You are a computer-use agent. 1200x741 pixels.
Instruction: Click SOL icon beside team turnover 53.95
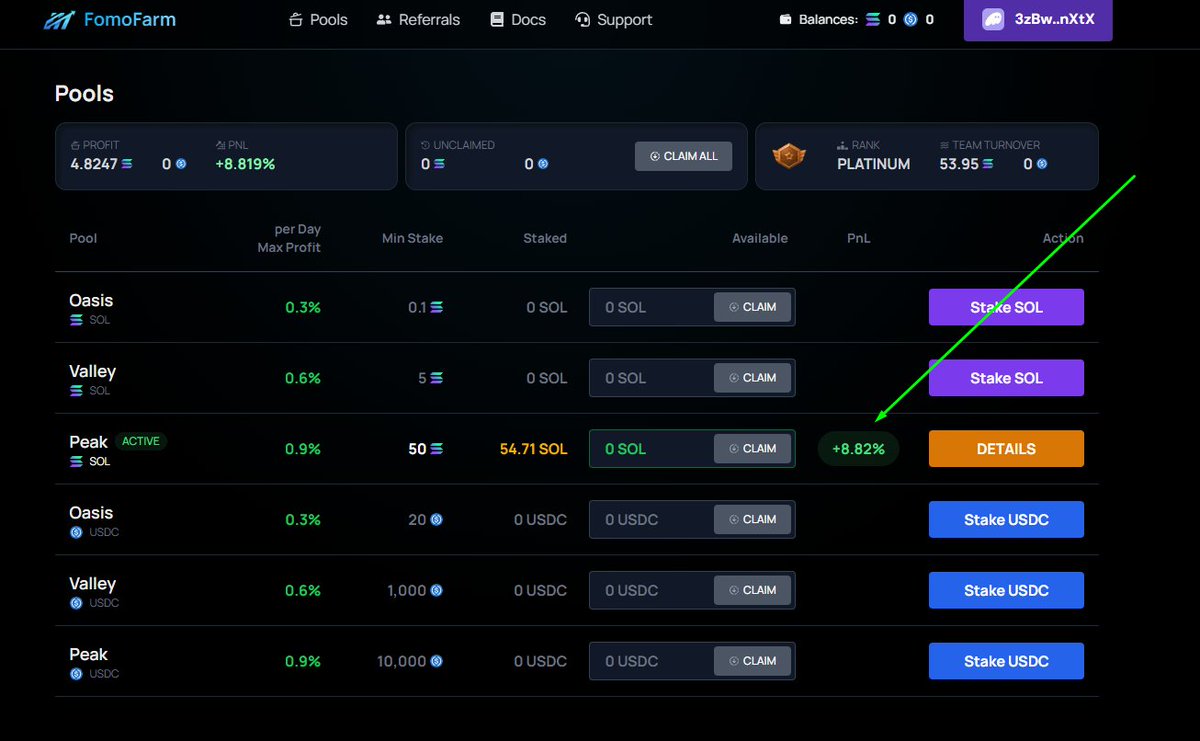coord(988,164)
